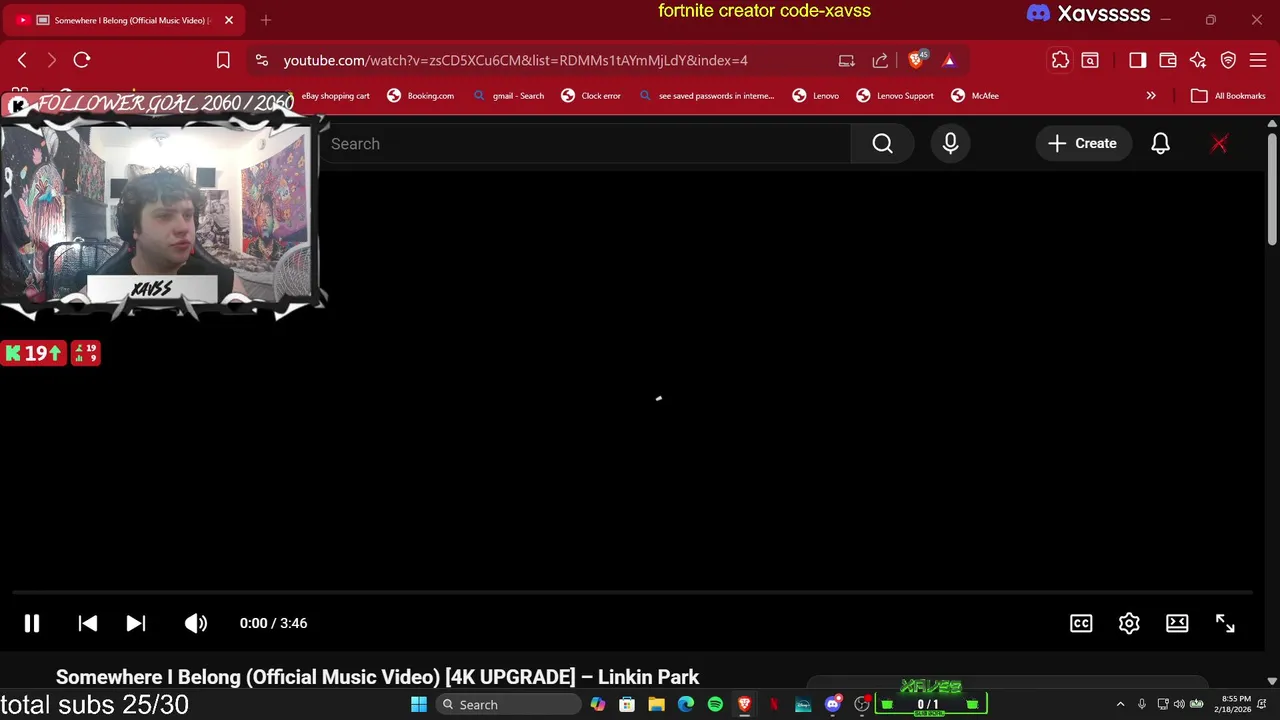Open the gmail - Search bookmark
This screenshot has width=1280, height=720.
(x=508, y=96)
